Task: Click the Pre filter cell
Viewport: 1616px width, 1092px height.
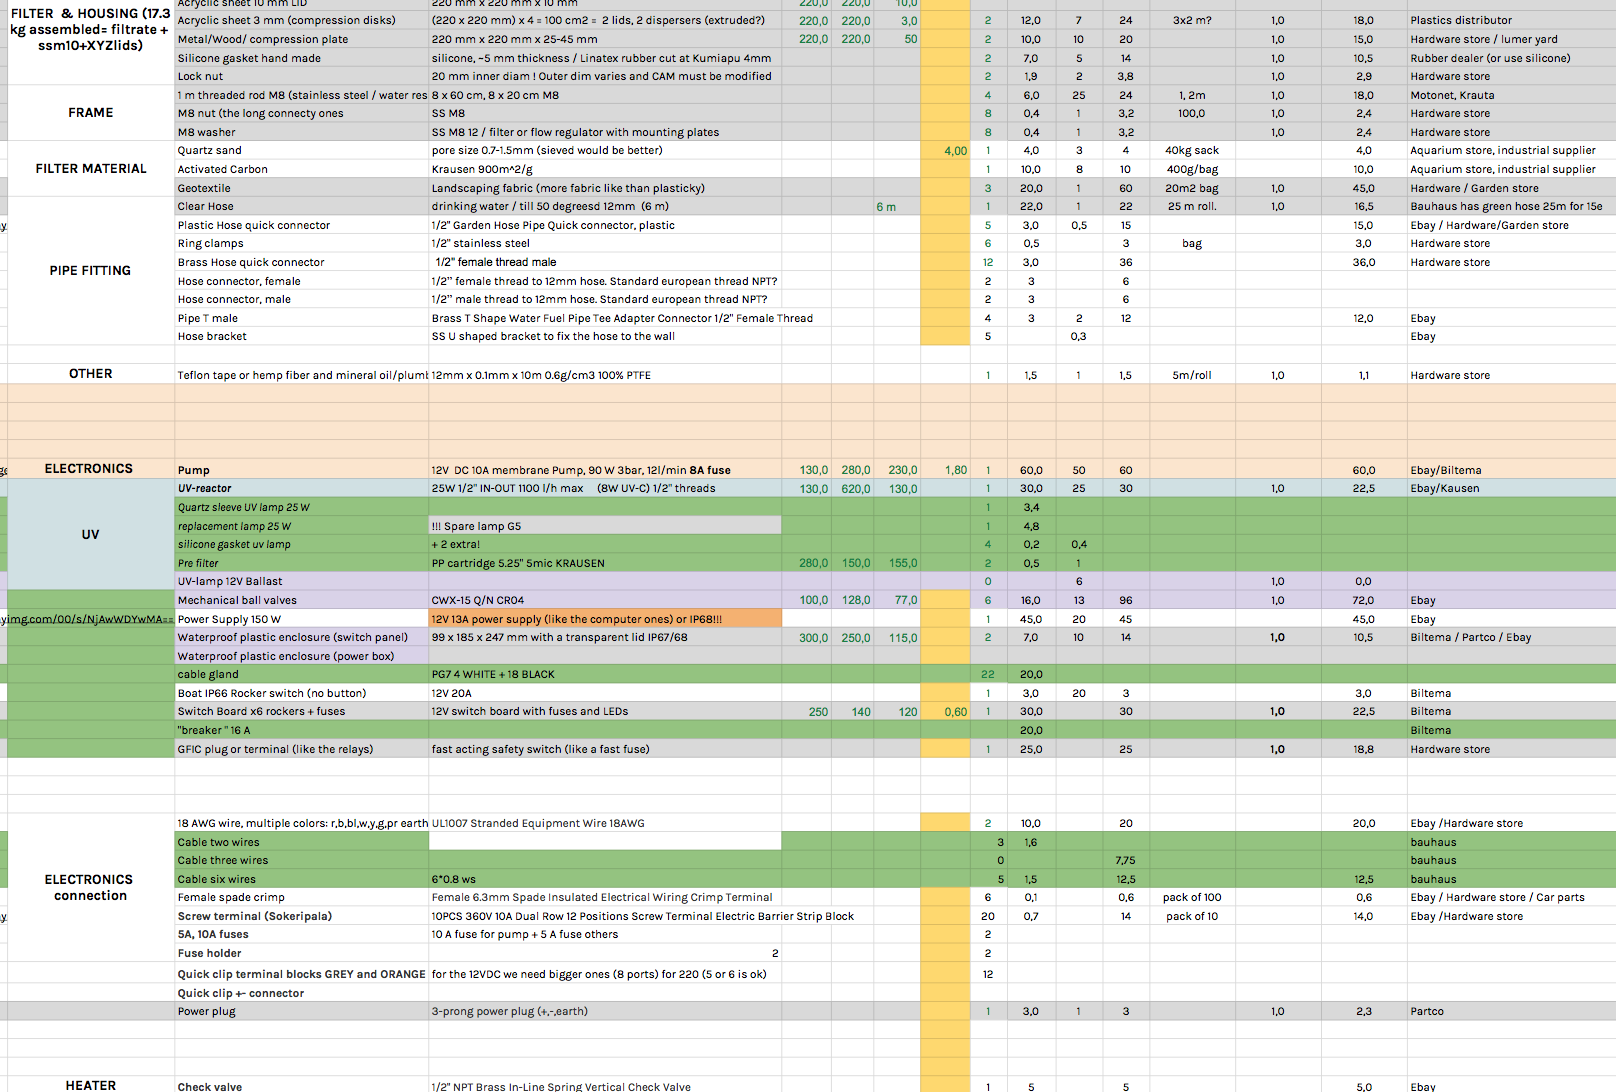Action: [302, 563]
